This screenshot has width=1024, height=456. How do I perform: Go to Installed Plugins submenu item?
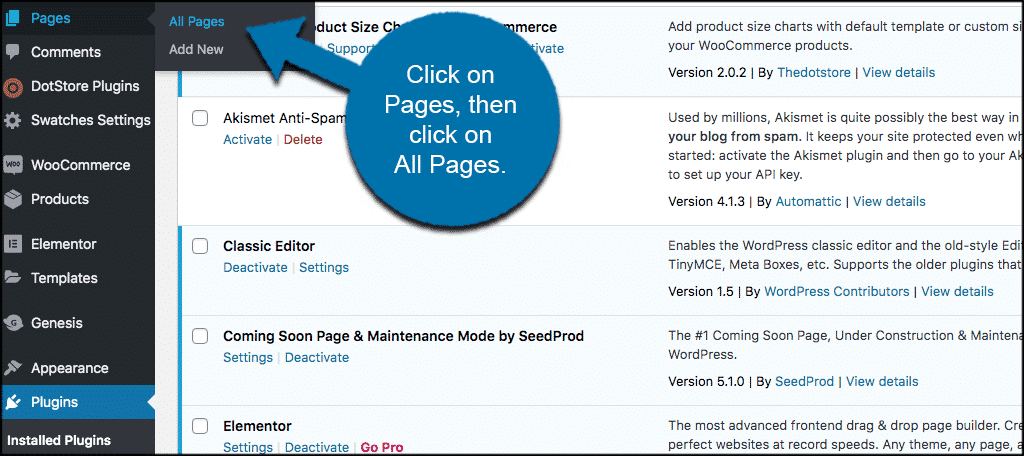click(59, 440)
